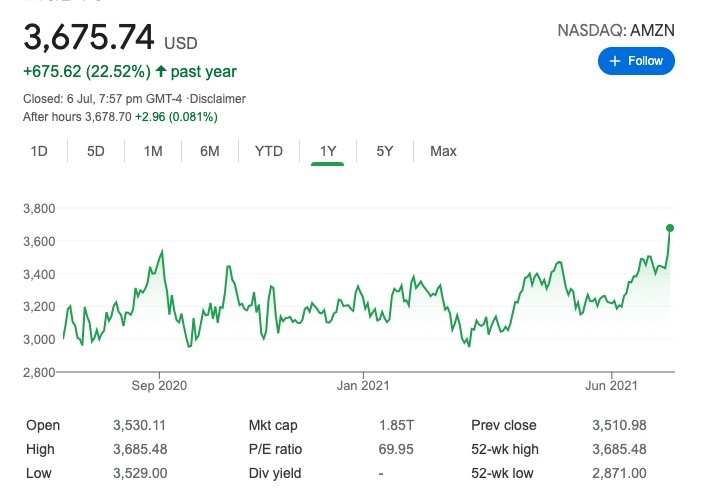Image resolution: width=708 pixels, height=503 pixels.
Task: Show the Max range chart
Action: click(443, 151)
